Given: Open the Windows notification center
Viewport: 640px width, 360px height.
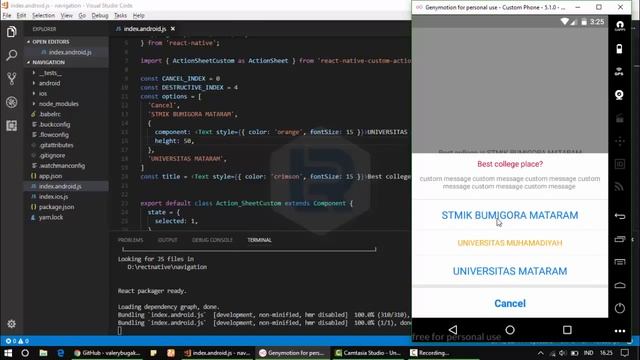Looking at the screenshot, I should tap(625, 353).
